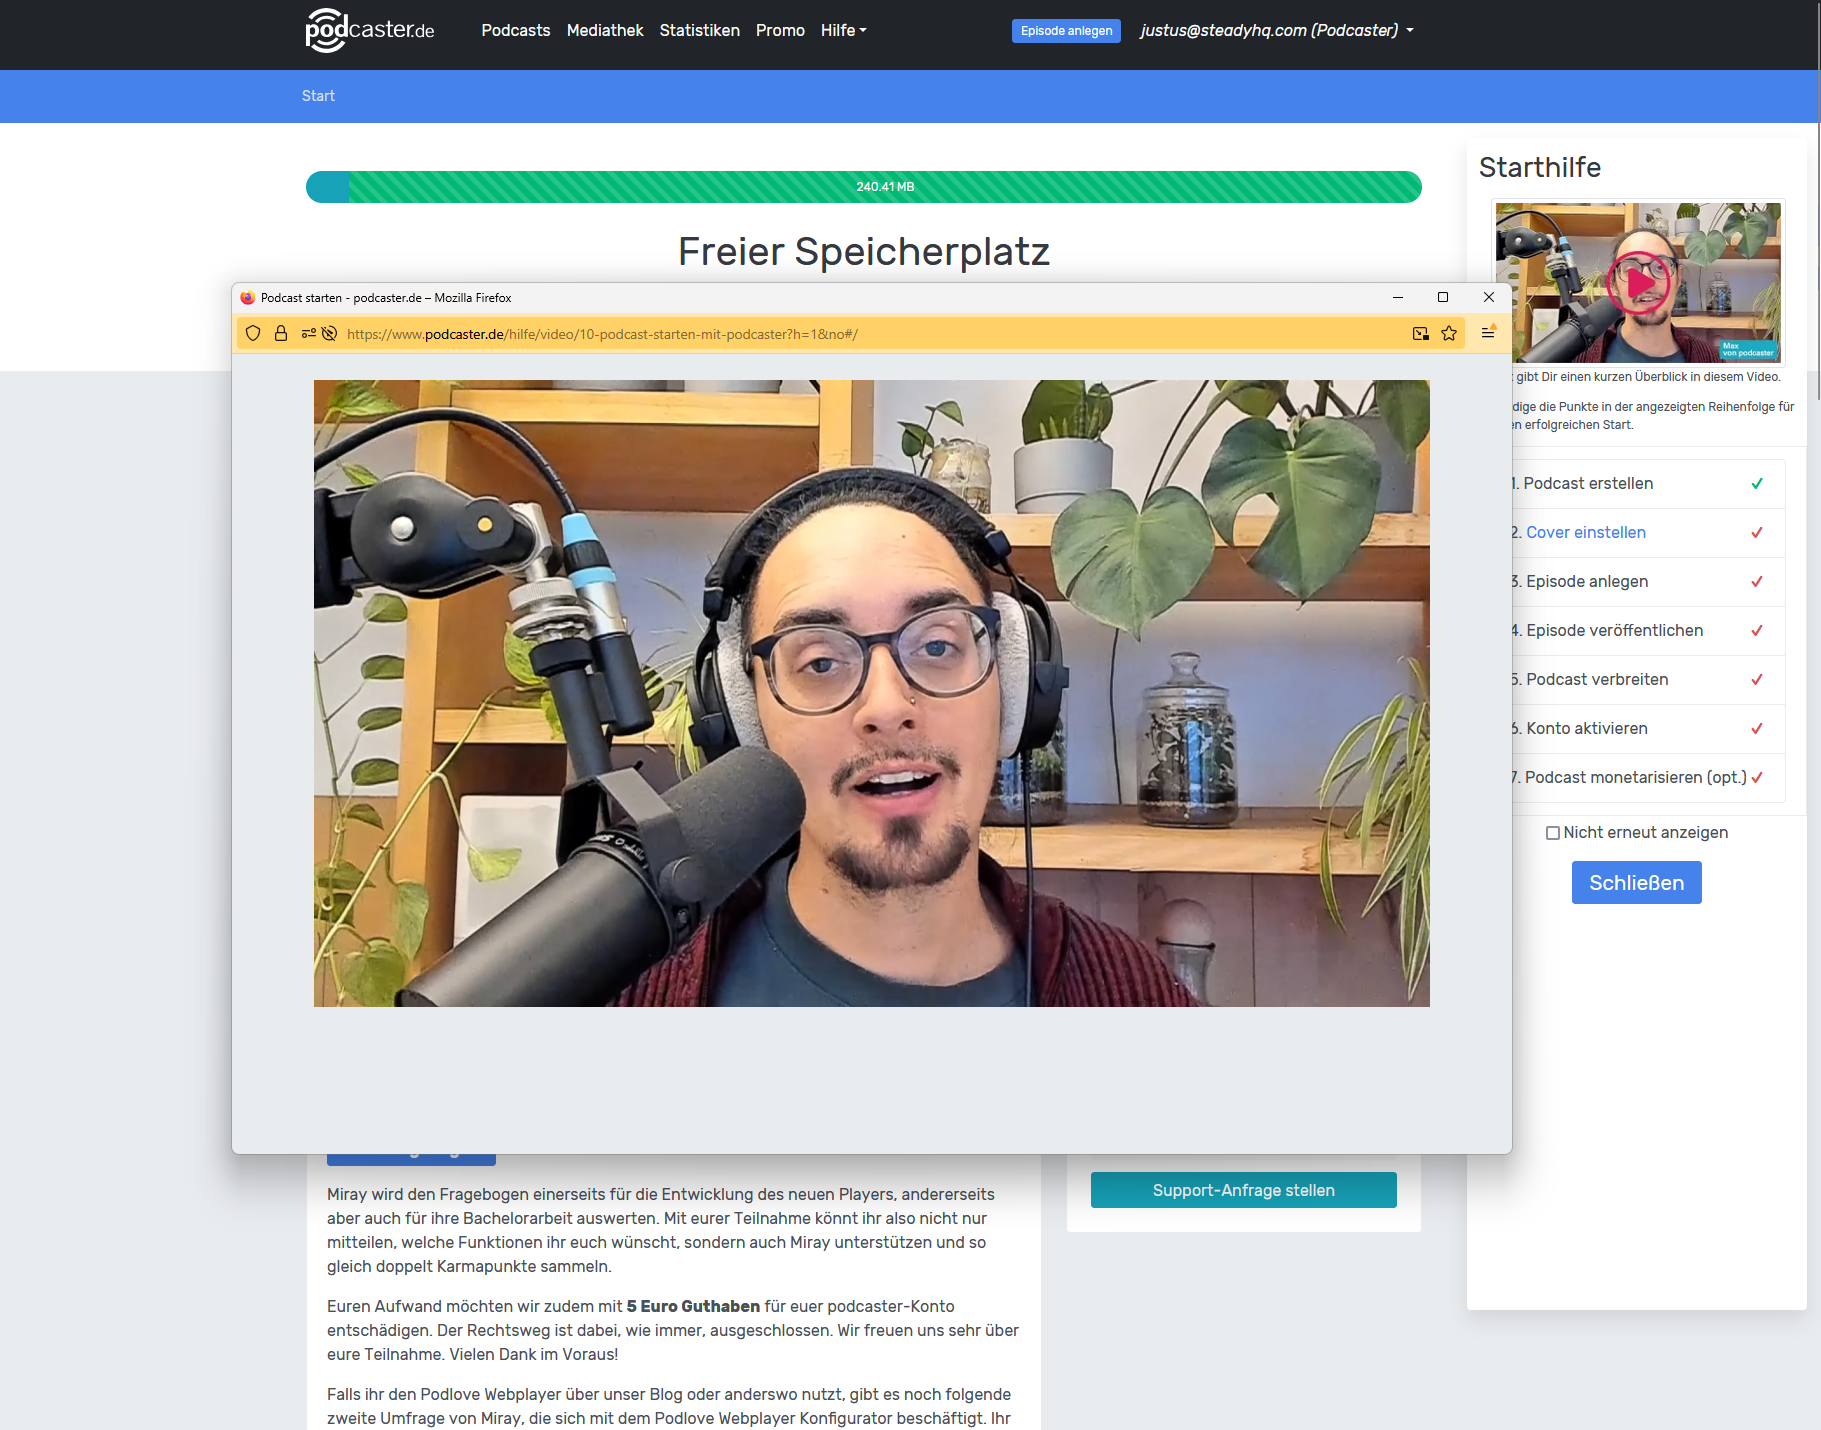Expand the Hilfe dropdown menu
Screen dimensions: 1821x1430
843,30
